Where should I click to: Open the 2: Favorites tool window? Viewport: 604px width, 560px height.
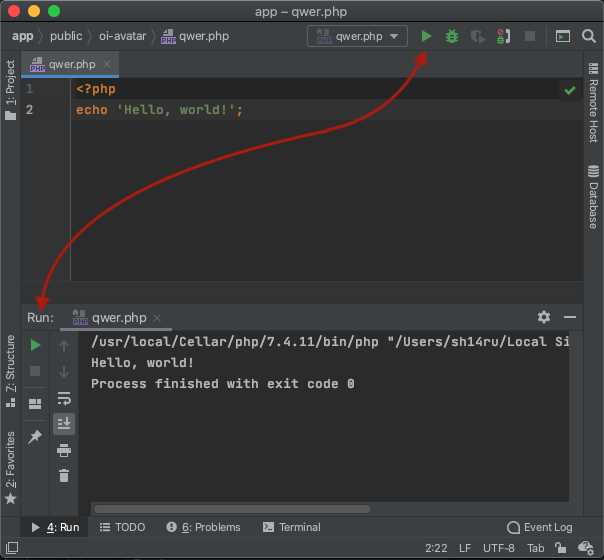pos(10,467)
